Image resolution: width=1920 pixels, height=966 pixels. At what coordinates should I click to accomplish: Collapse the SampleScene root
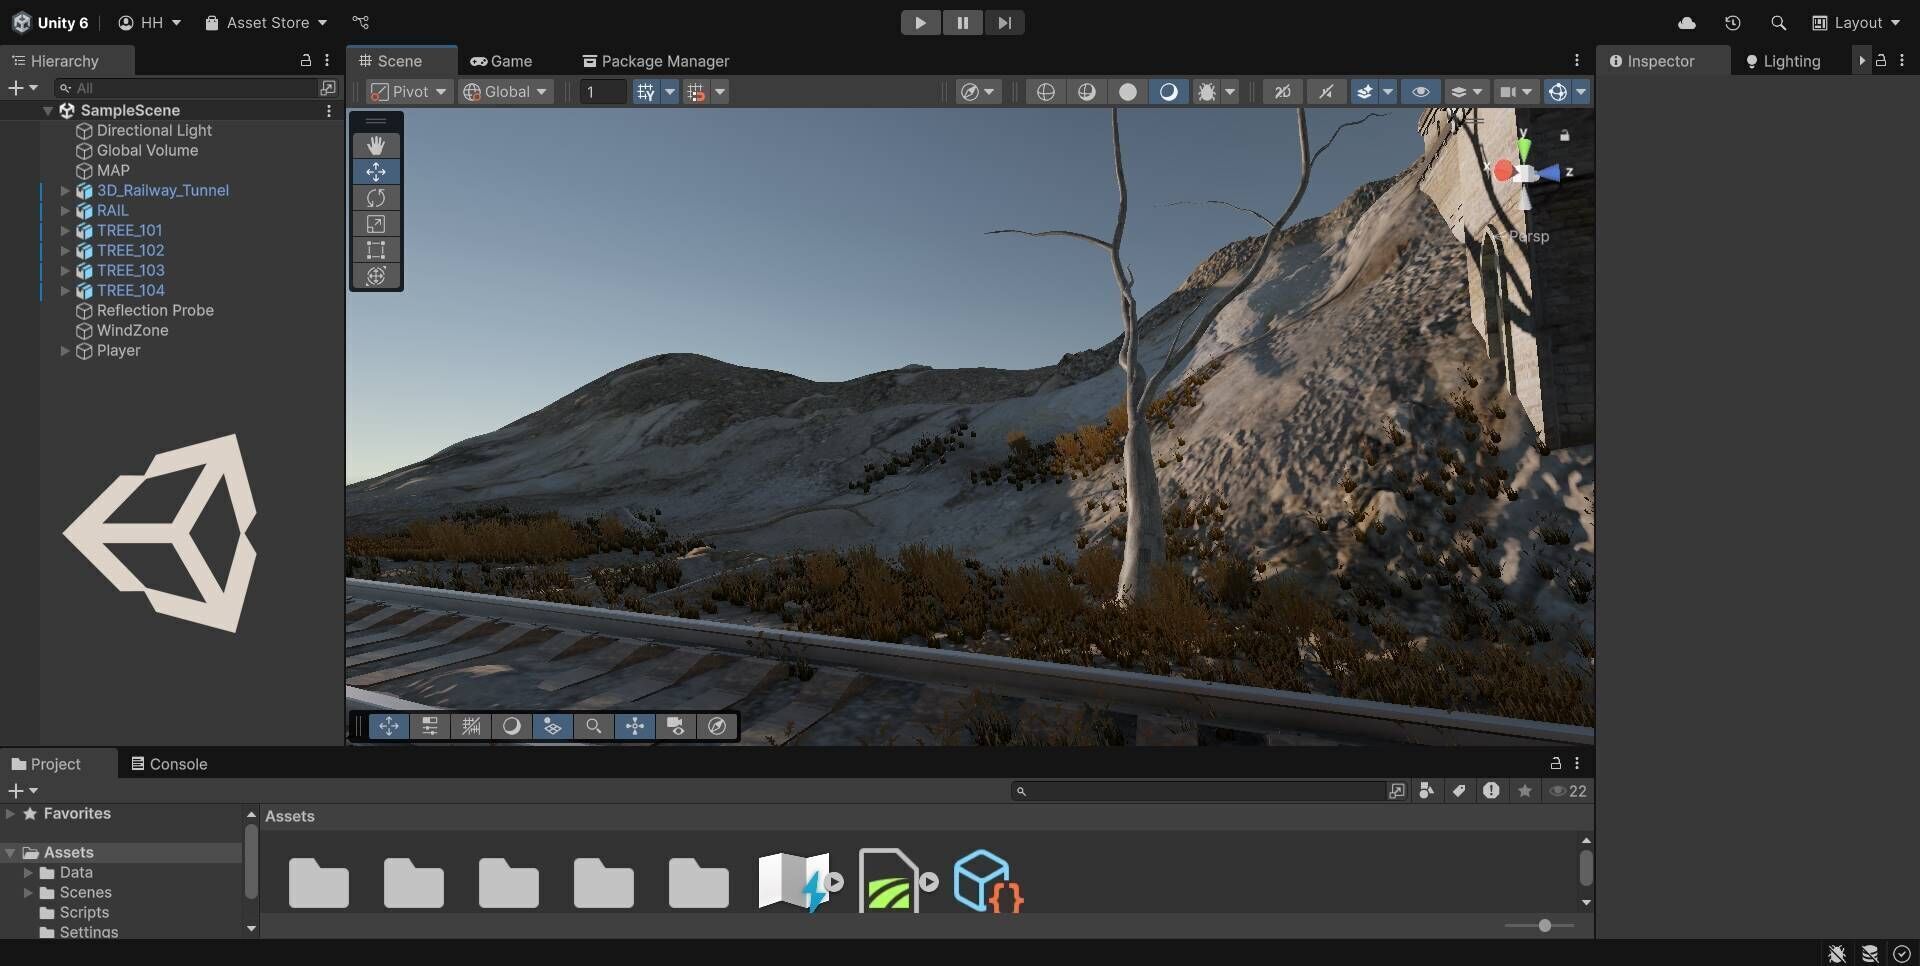coord(48,111)
